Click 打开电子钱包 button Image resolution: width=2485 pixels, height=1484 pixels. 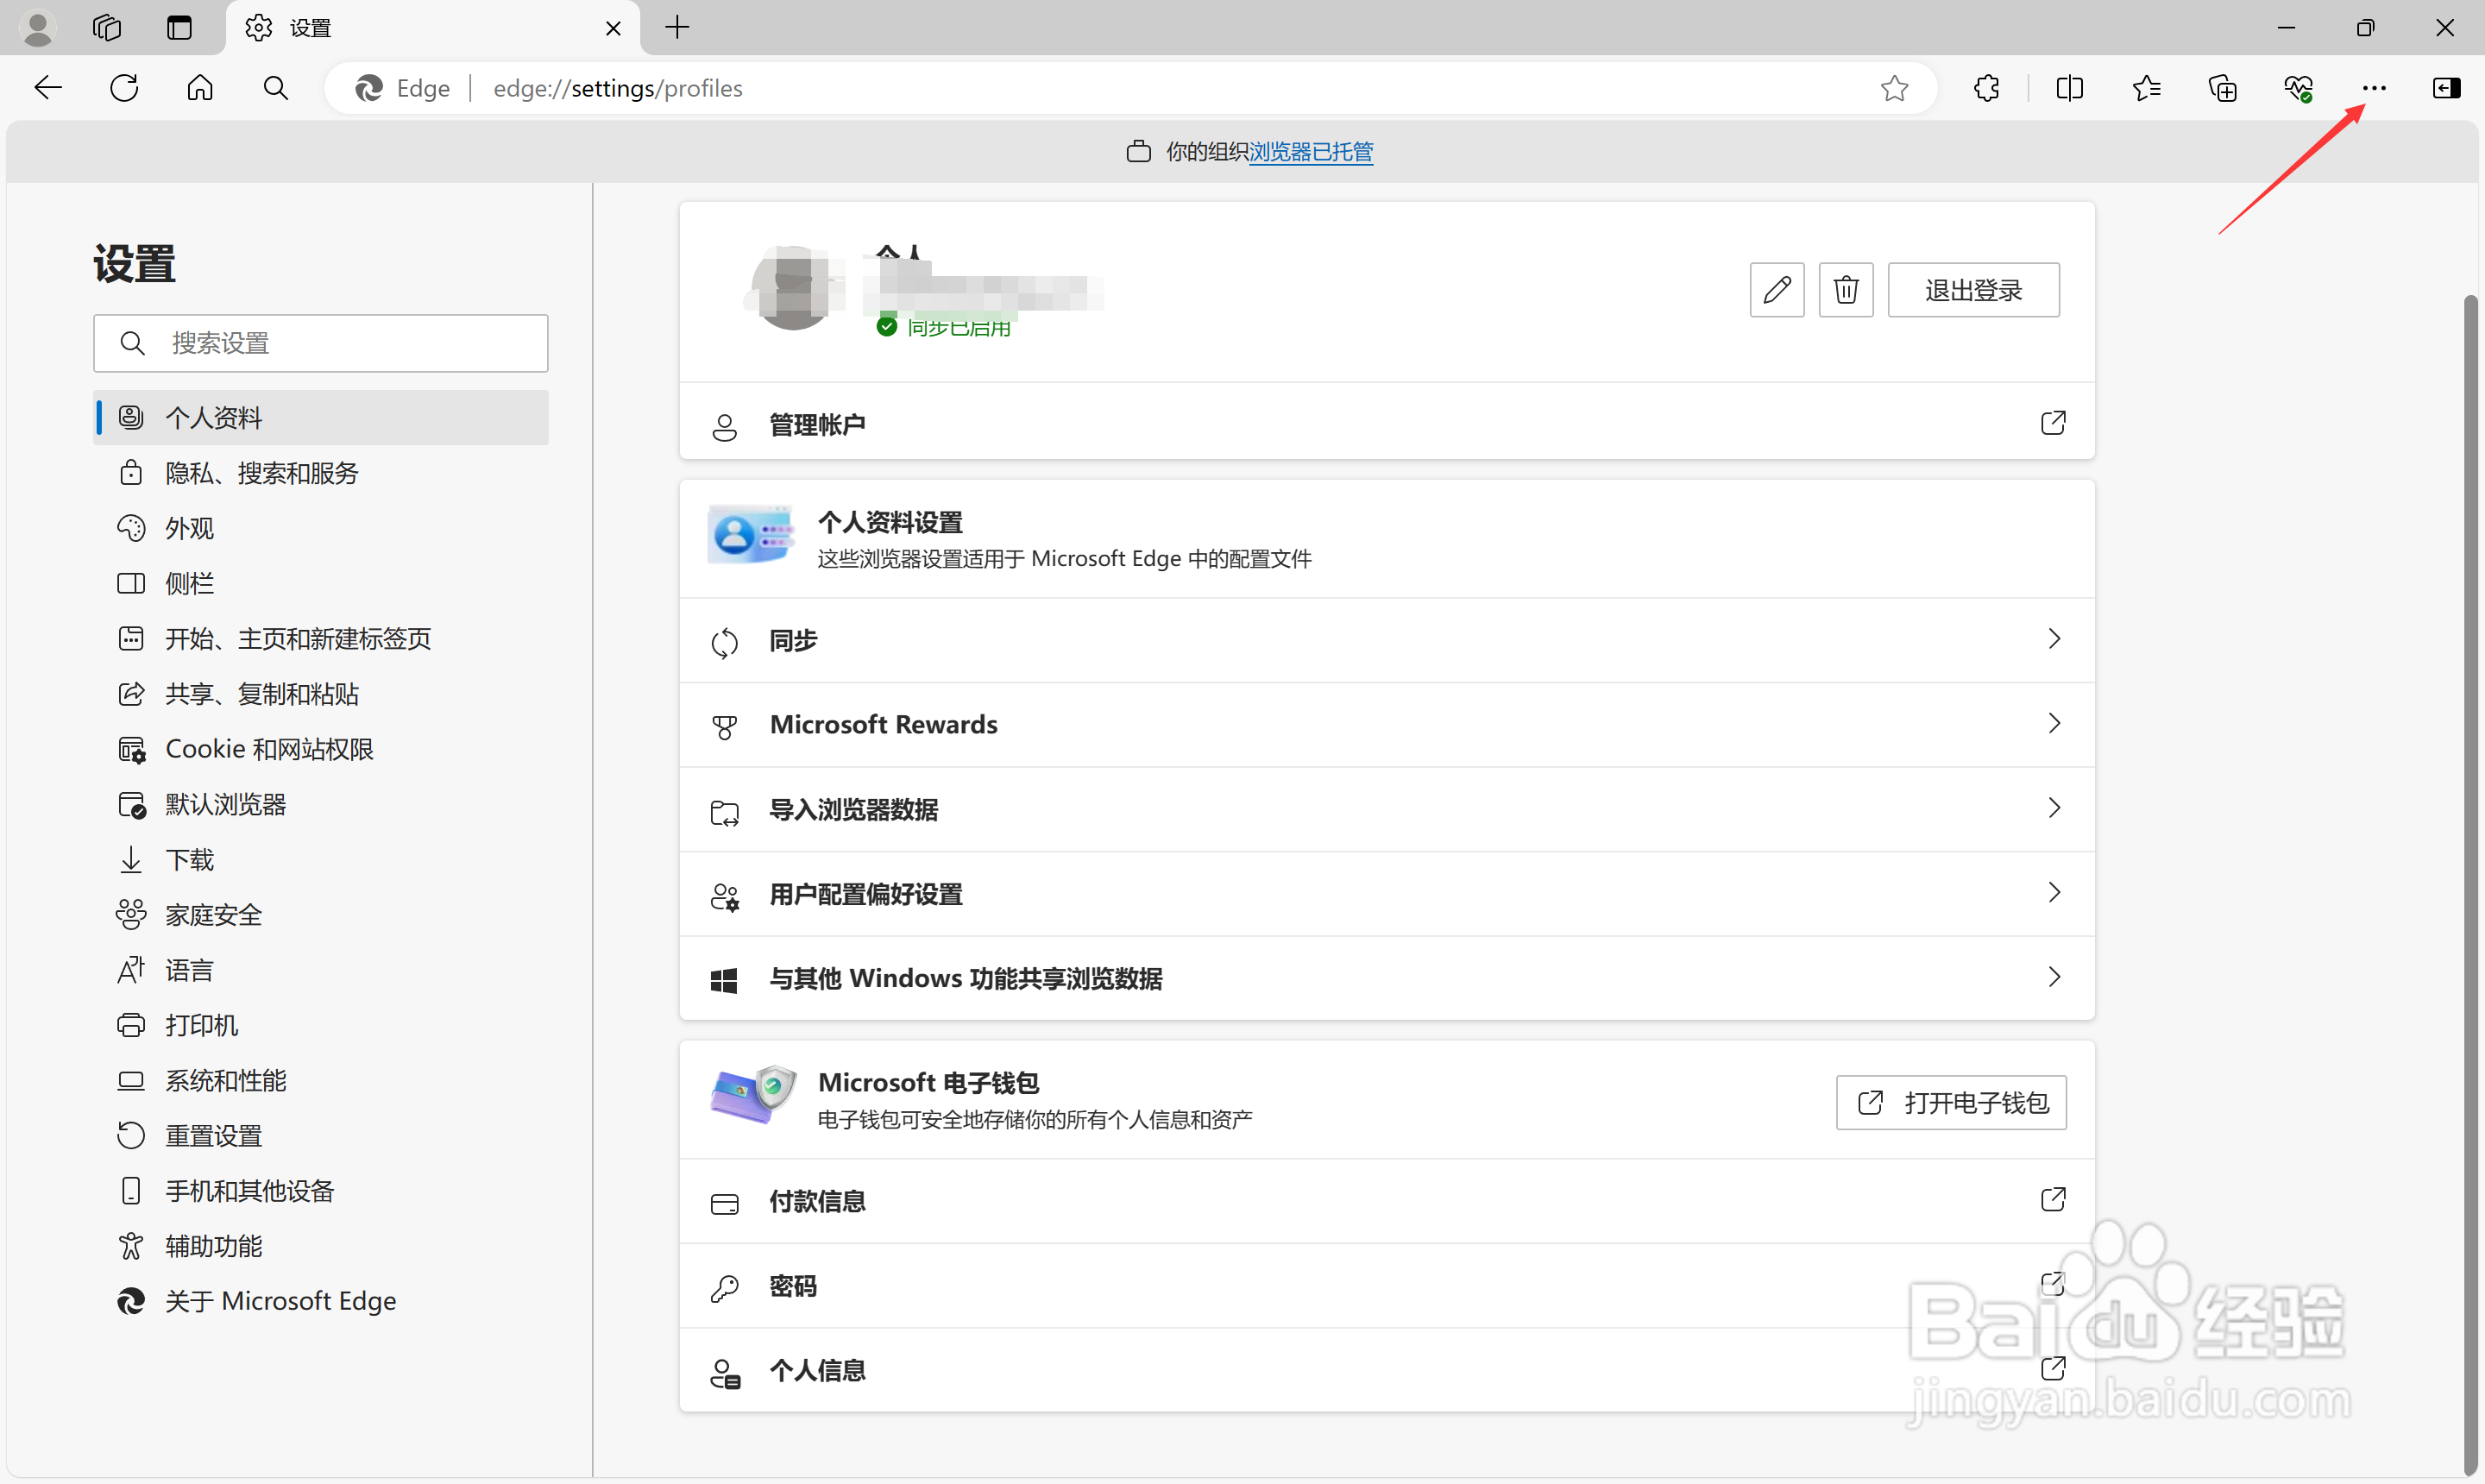coord(1951,1102)
